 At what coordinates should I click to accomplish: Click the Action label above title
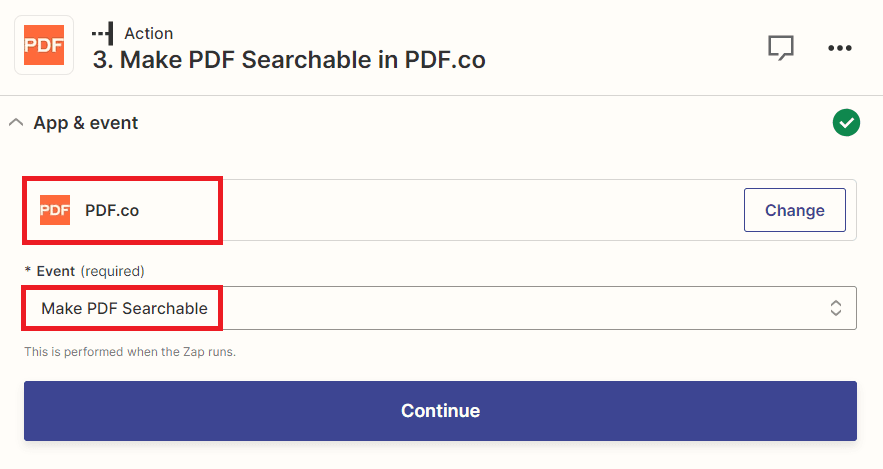(x=149, y=34)
